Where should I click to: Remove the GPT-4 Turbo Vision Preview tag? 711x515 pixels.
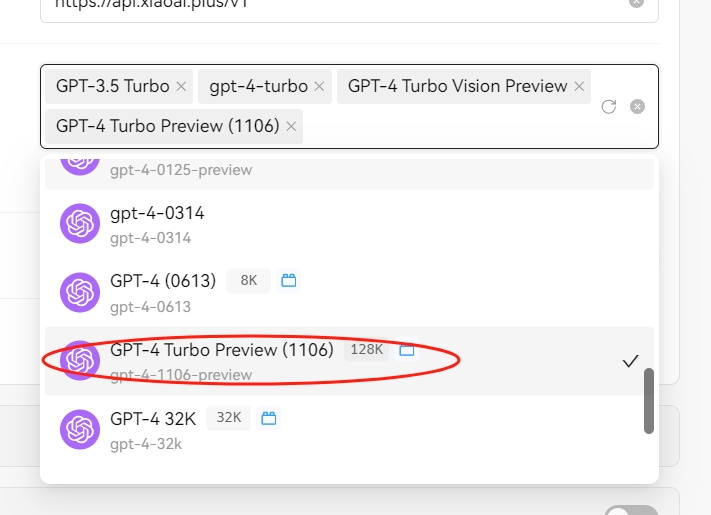(x=579, y=86)
